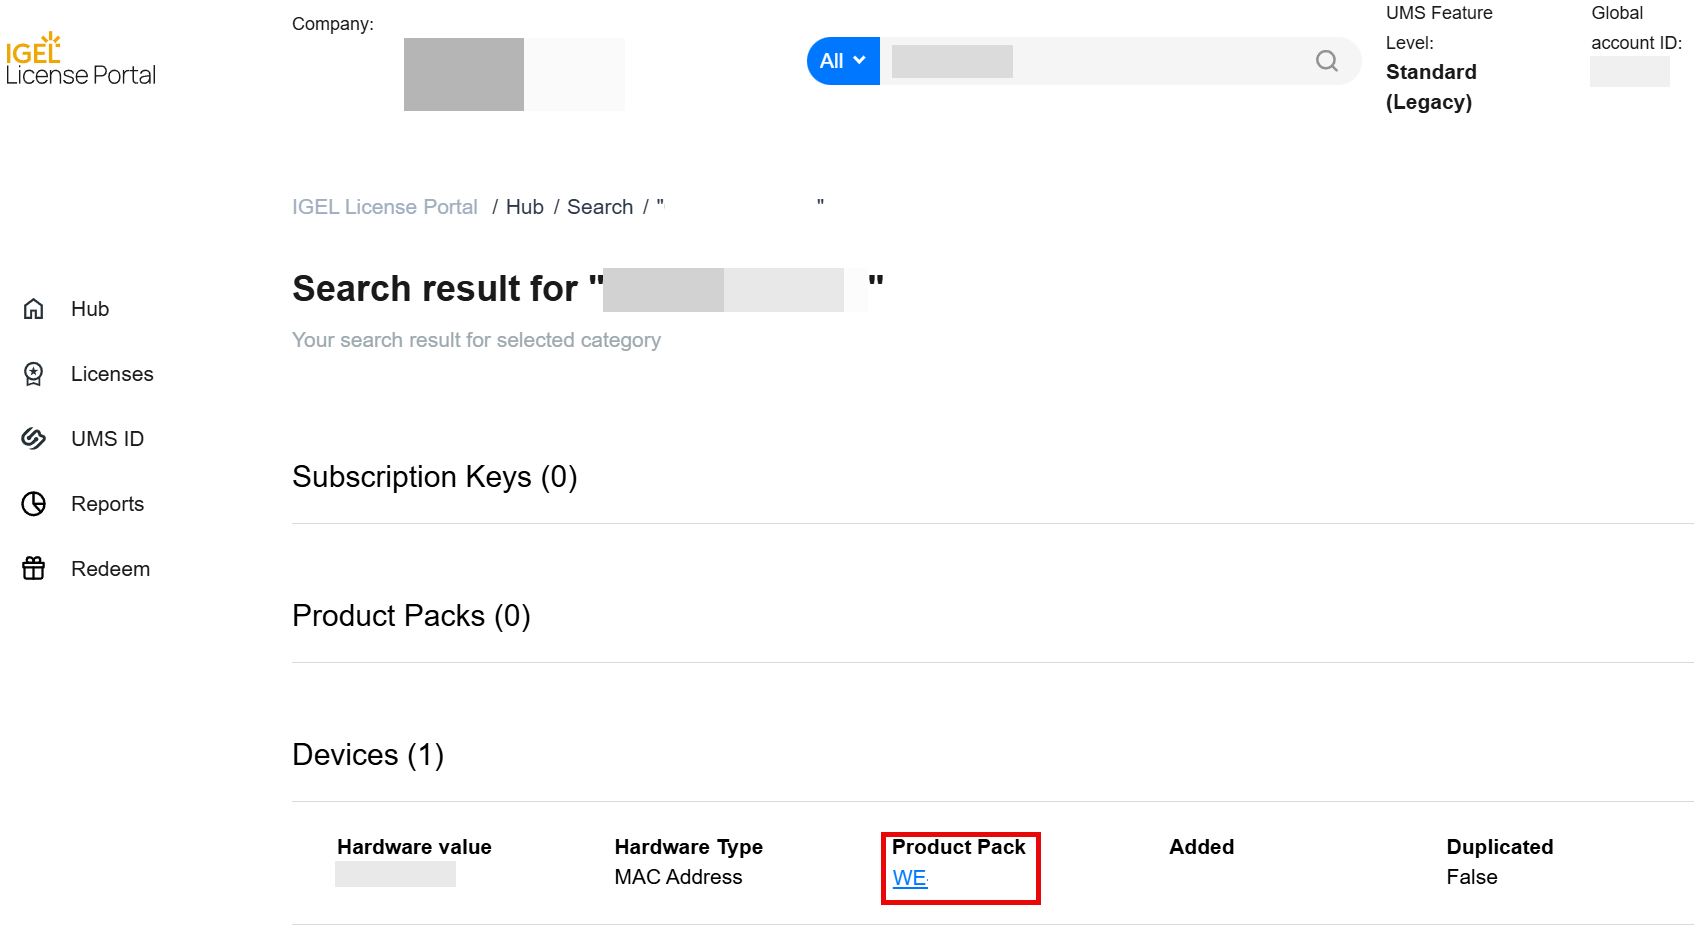Click the Hardware value column header
The height and width of the screenshot is (930, 1694).
tap(414, 847)
